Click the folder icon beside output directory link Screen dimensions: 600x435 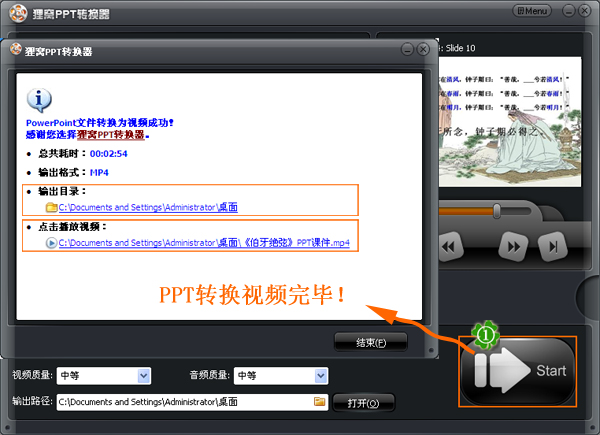pos(51,207)
